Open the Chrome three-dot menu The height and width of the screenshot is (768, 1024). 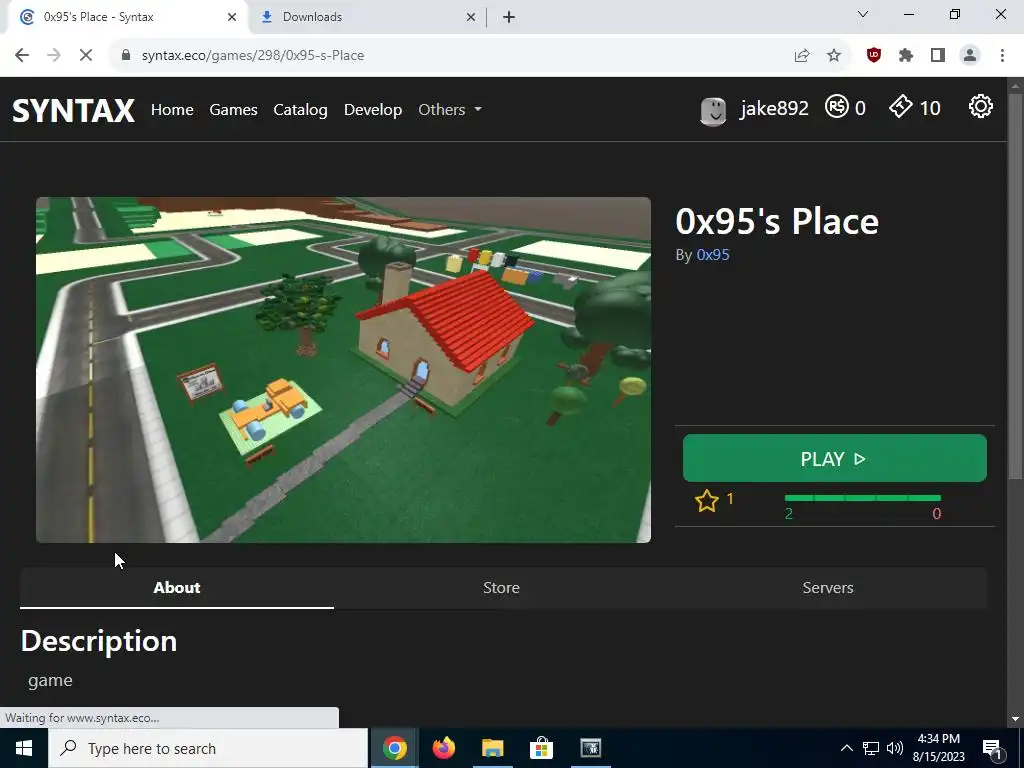pos(1002,56)
